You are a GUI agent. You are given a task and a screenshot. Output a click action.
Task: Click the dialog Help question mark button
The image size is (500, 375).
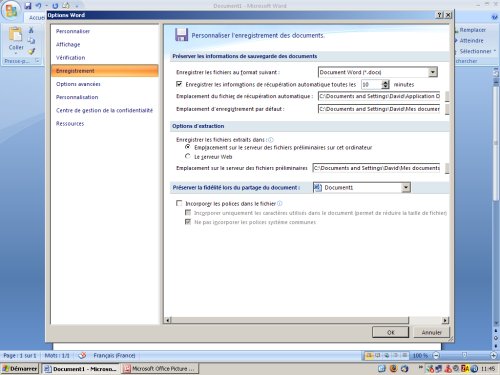point(440,15)
